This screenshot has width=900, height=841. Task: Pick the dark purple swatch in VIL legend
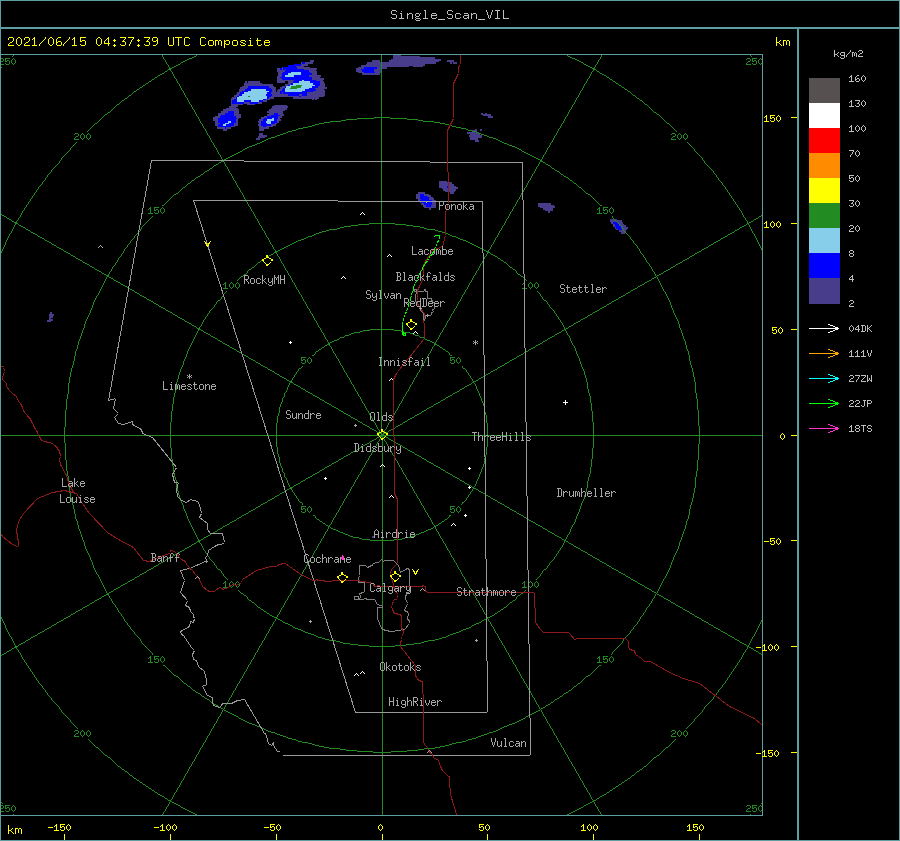824,290
